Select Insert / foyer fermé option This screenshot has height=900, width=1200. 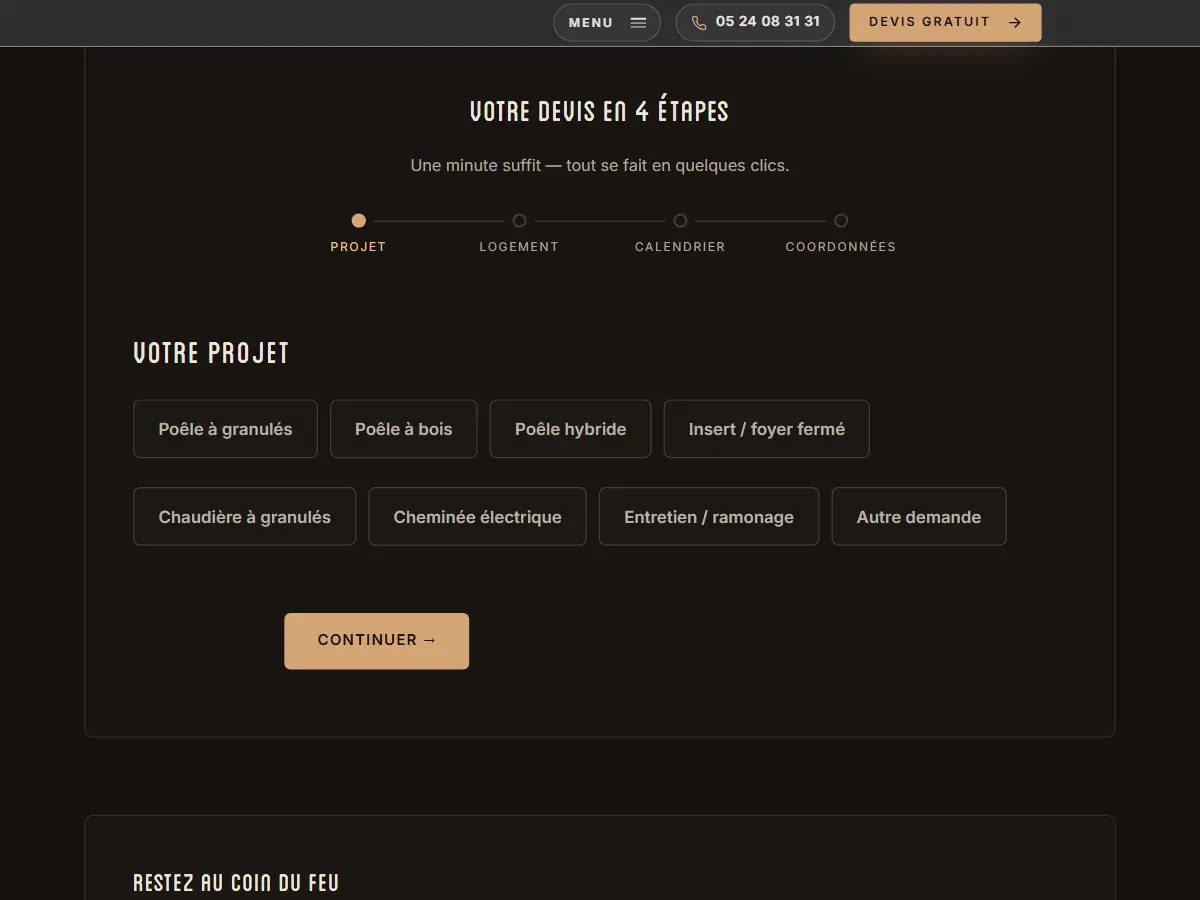(767, 429)
